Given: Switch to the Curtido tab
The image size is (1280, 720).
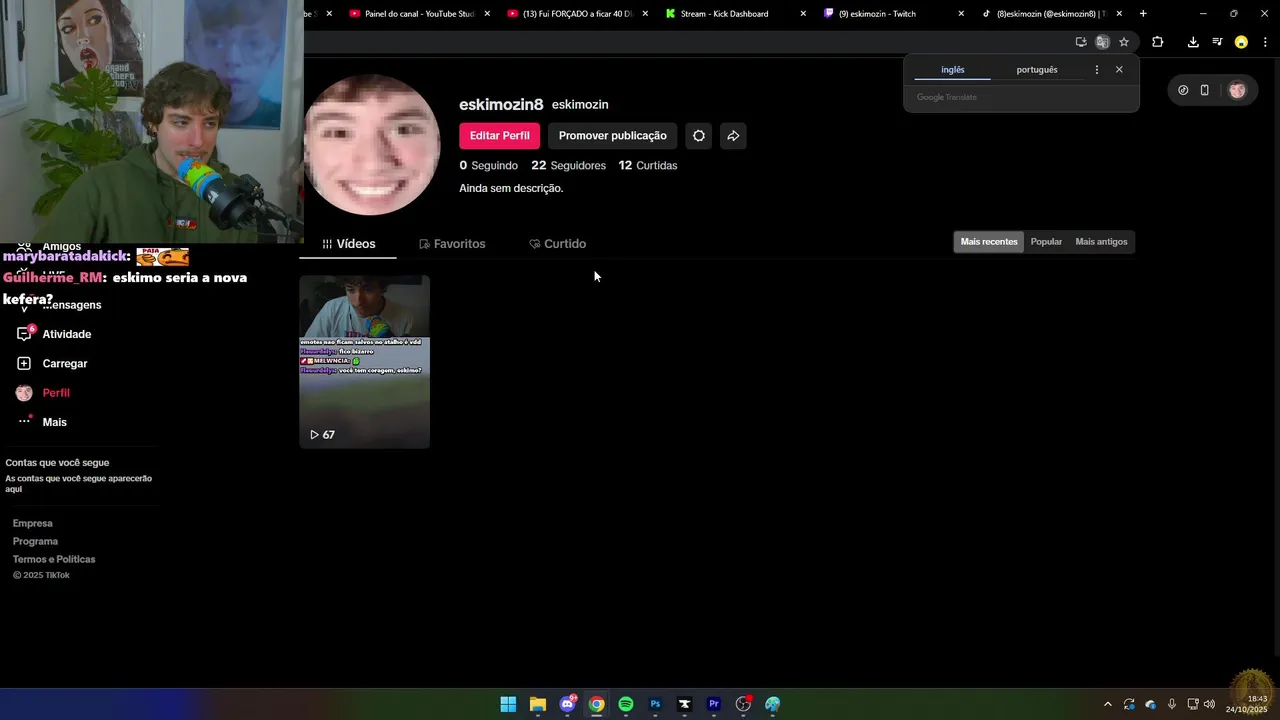Looking at the screenshot, I should [557, 244].
